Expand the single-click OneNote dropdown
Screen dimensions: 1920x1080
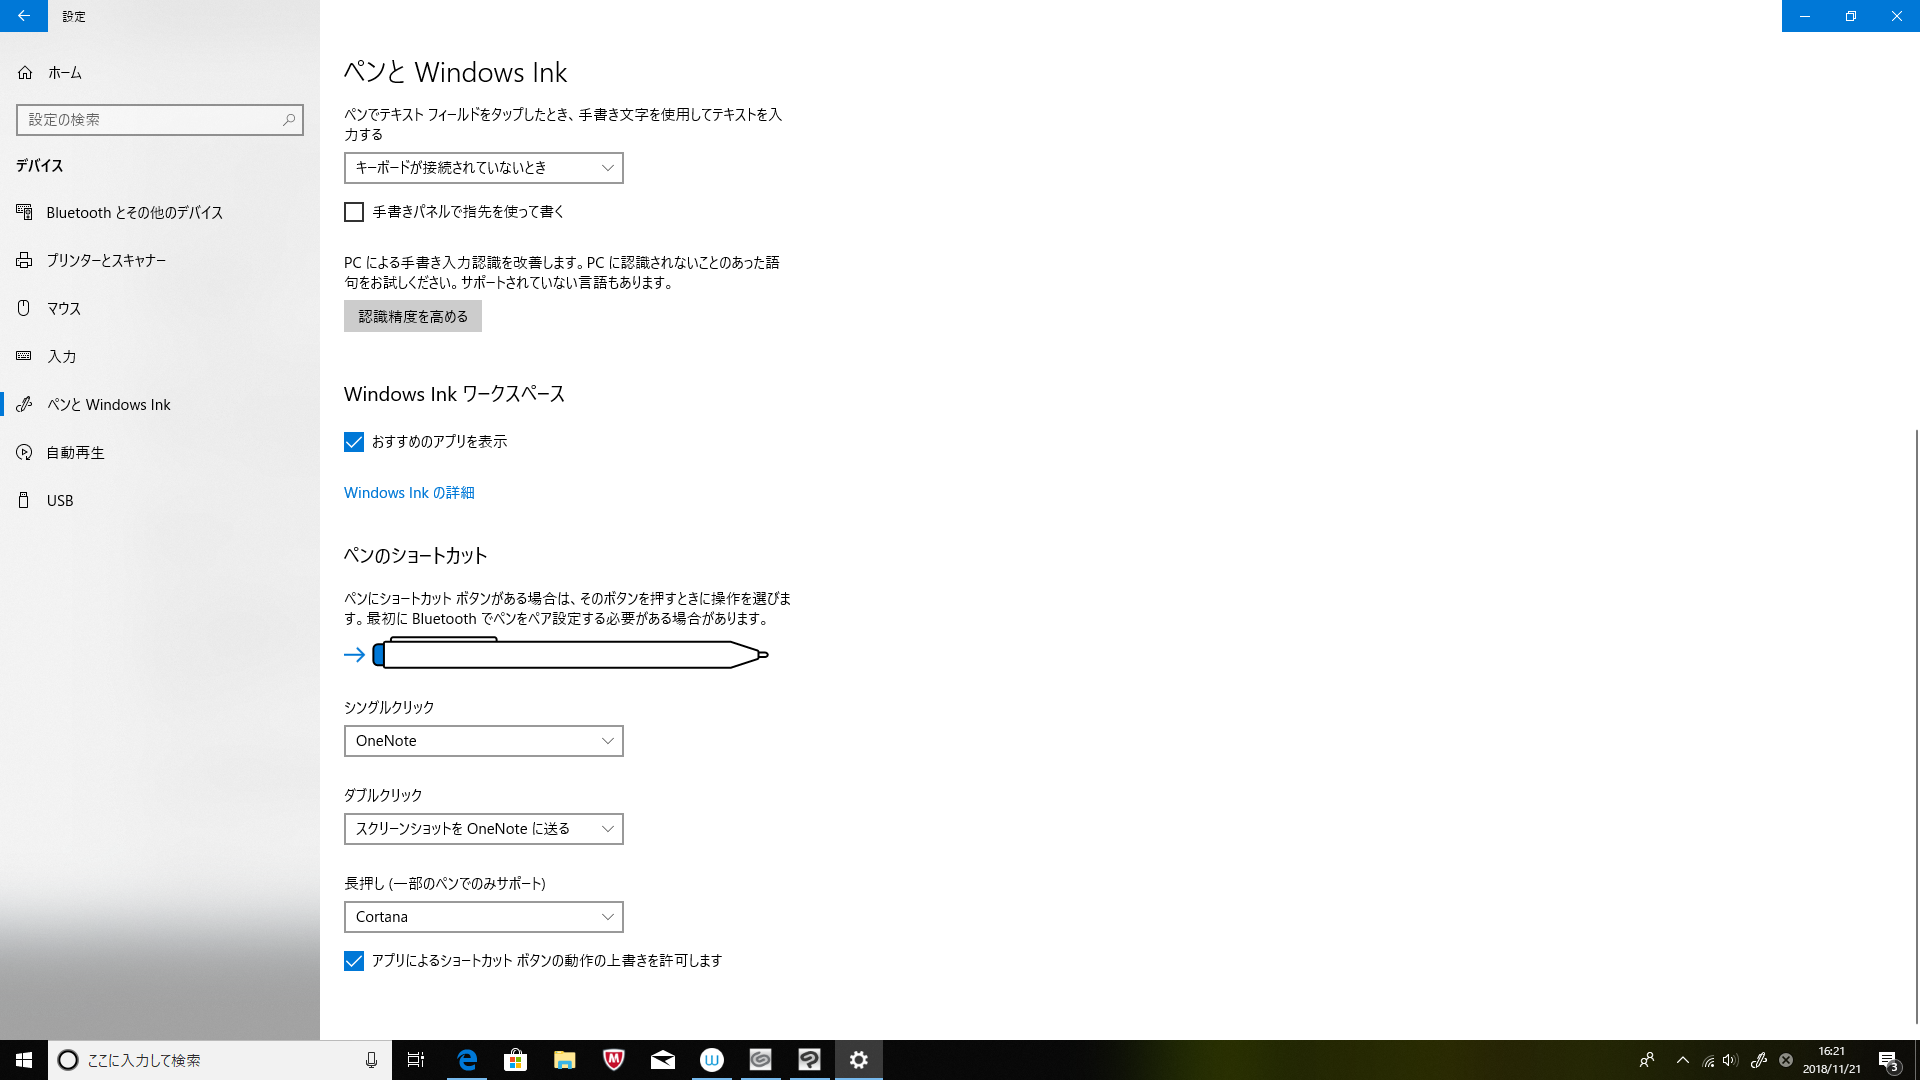483,741
